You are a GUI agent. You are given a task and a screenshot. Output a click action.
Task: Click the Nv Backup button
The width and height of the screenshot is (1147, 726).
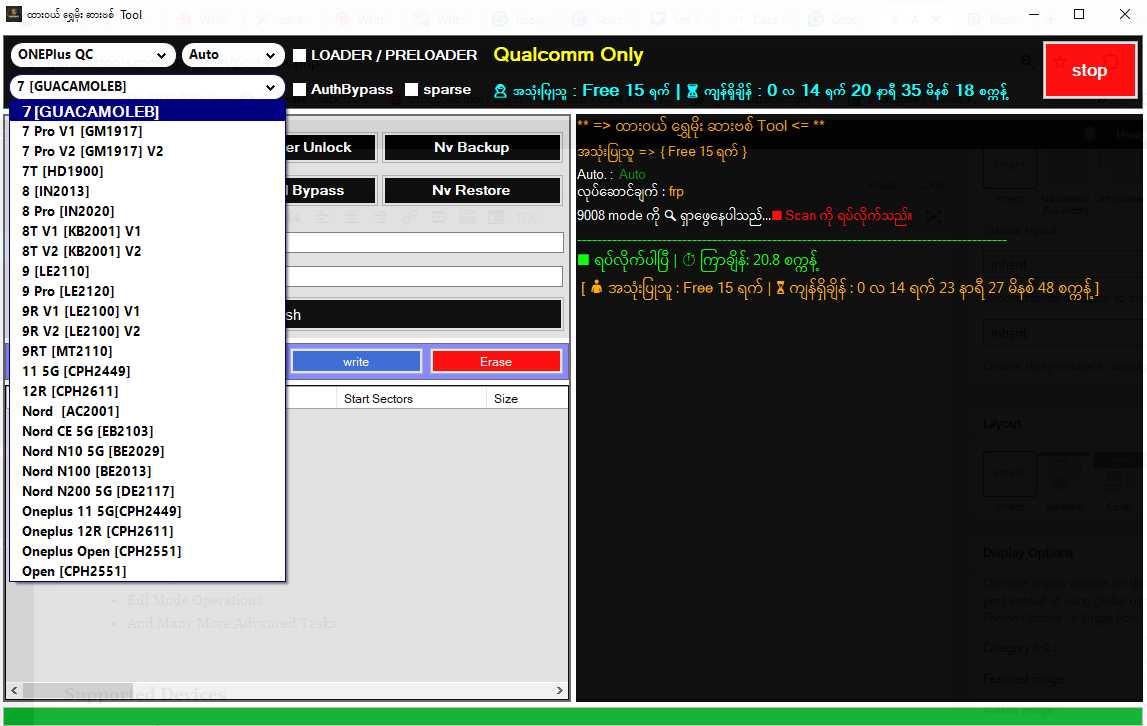coord(471,147)
